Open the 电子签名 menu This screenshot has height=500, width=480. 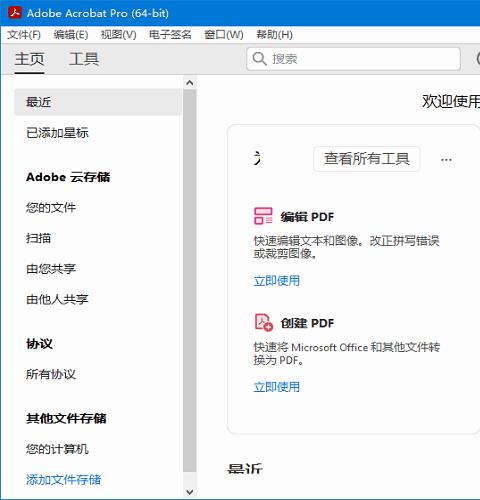point(170,34)
